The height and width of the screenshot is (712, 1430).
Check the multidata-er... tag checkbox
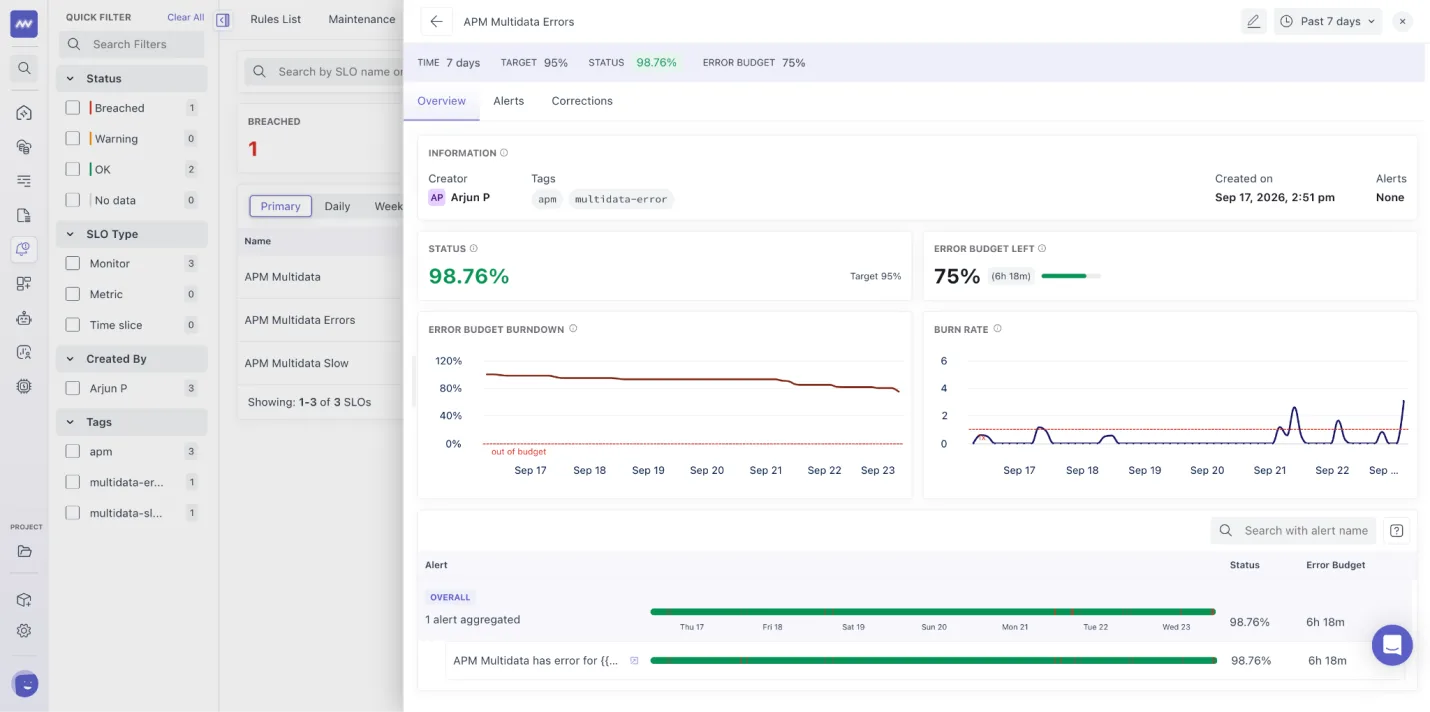pyautogui.click(x=72, y=482)
